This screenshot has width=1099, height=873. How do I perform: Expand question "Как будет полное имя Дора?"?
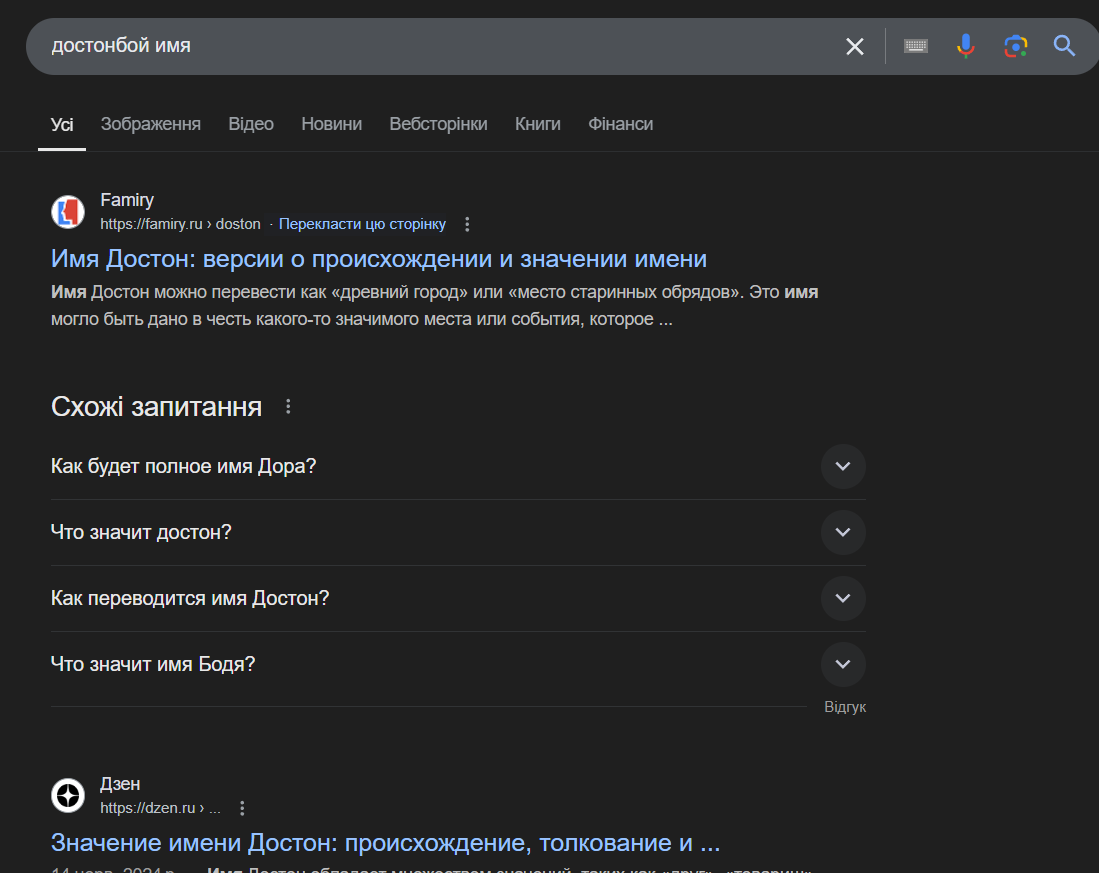(842, 466)
